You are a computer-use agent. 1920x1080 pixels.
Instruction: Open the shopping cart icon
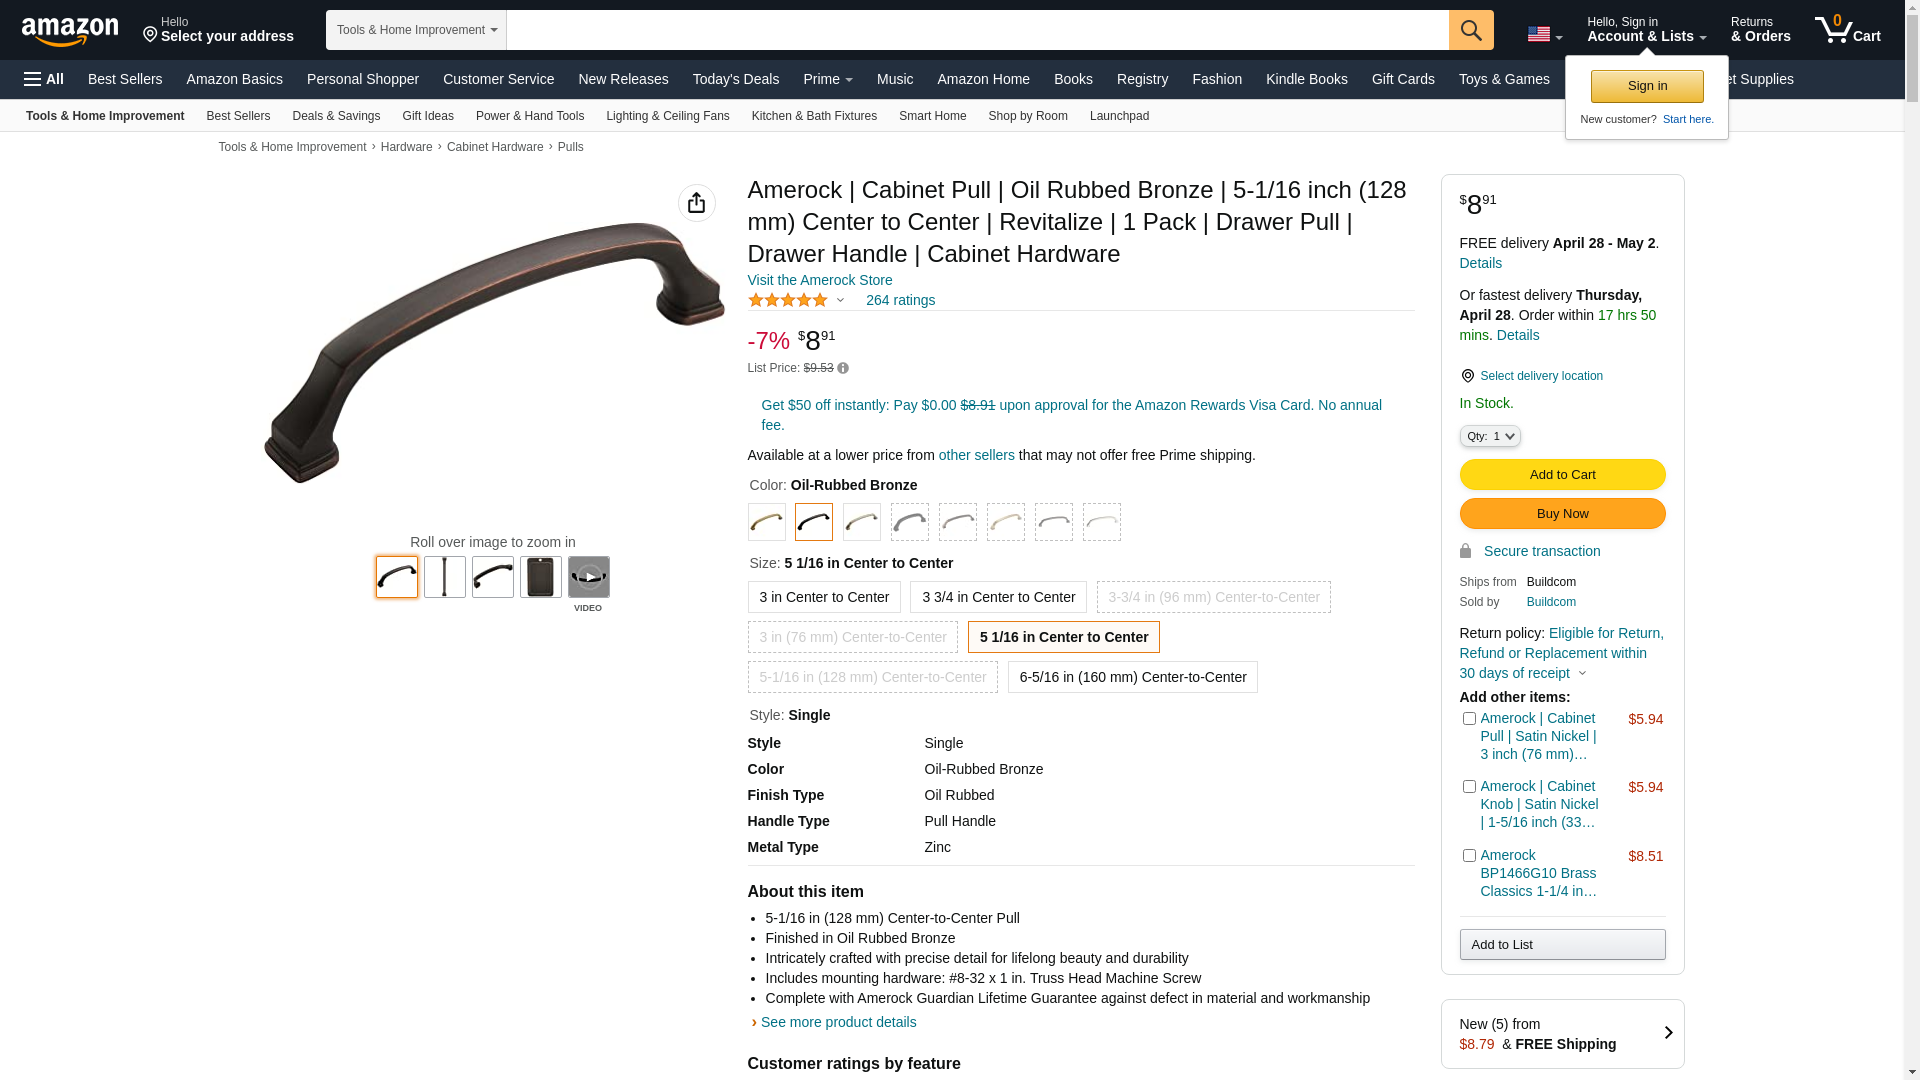coord(1848,30)
